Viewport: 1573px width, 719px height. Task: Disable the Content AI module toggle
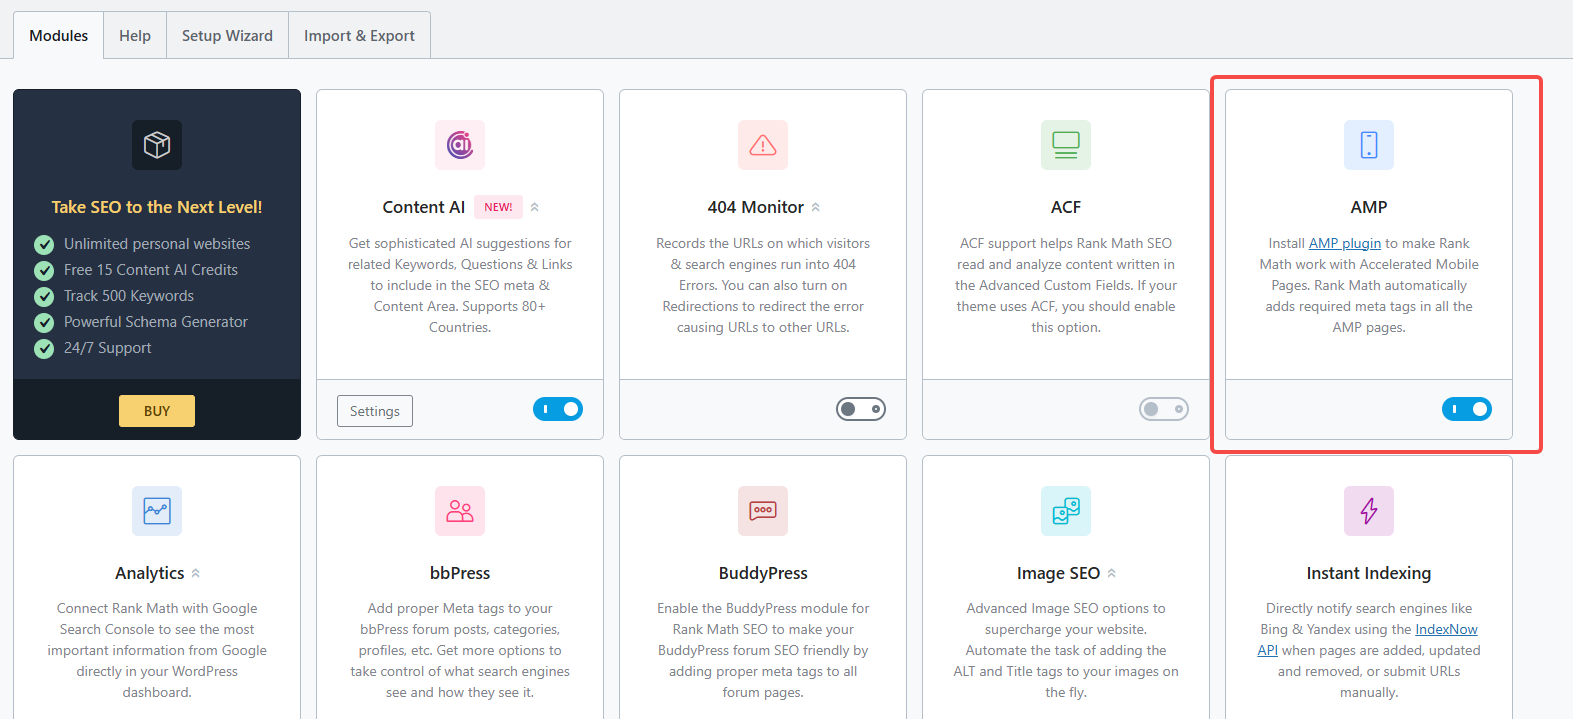[x=558, y=409]
